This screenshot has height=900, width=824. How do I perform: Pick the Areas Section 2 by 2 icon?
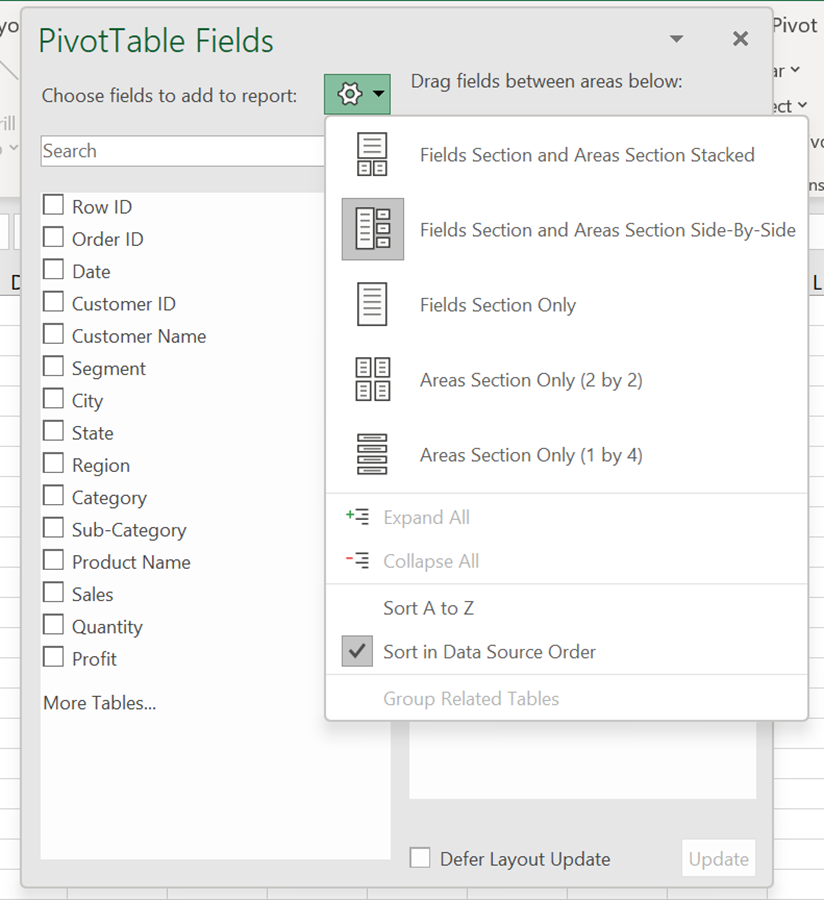372,379
